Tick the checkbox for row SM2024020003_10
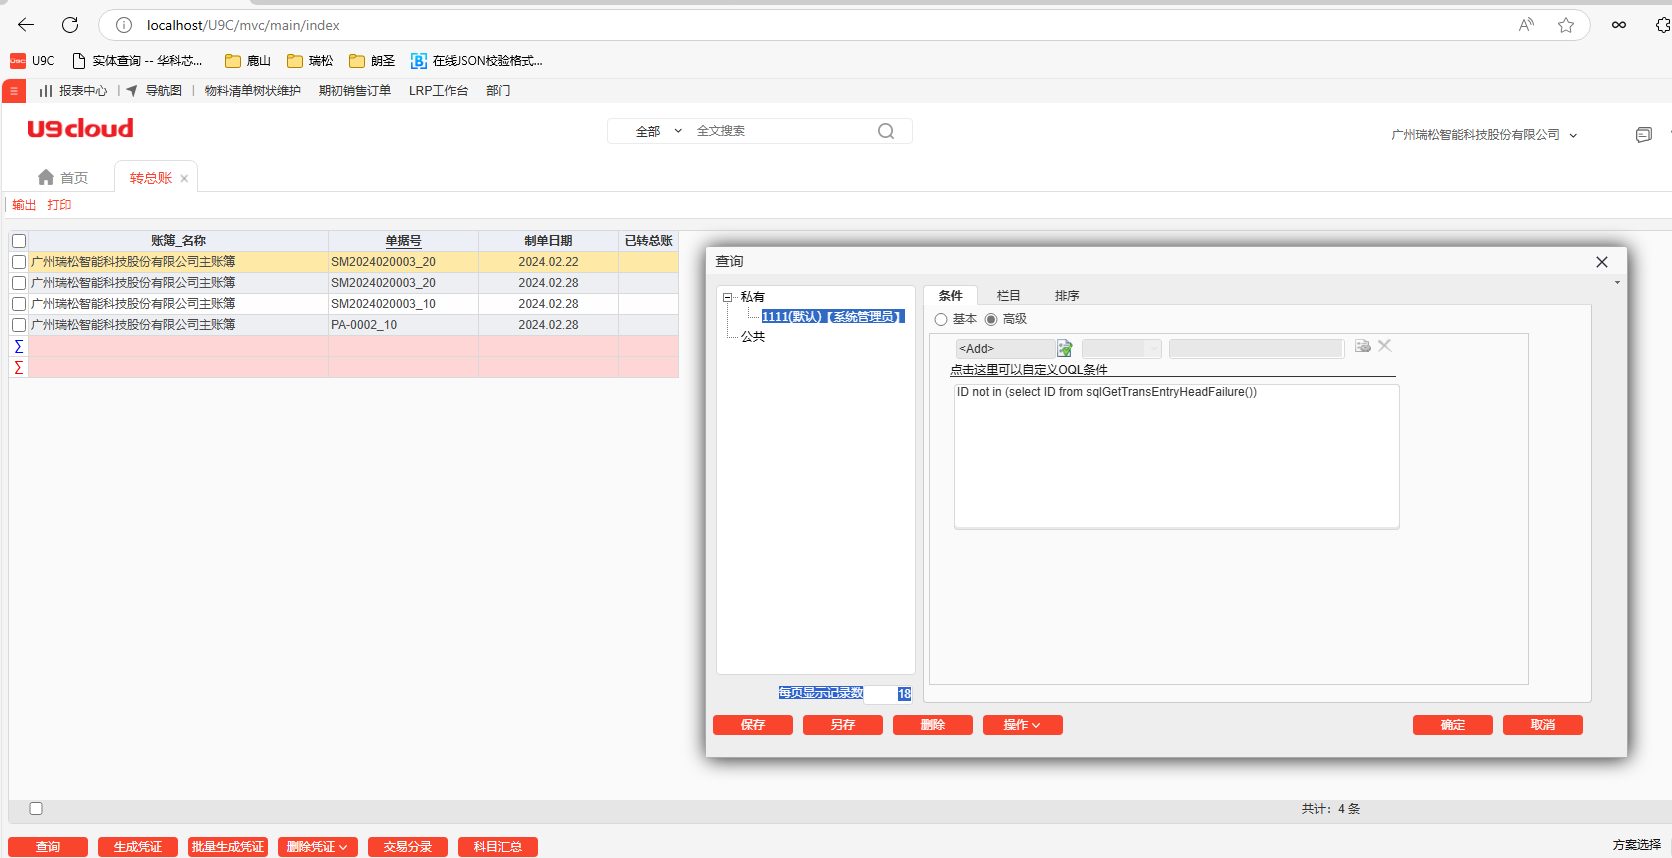Viewport: 1672px width, 858px height. click(x=19, y=304)
